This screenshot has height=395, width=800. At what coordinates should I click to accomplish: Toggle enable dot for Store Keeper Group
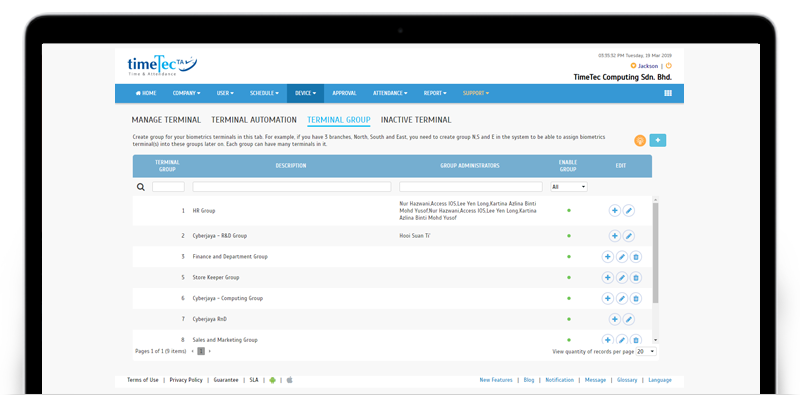(569, 278)
